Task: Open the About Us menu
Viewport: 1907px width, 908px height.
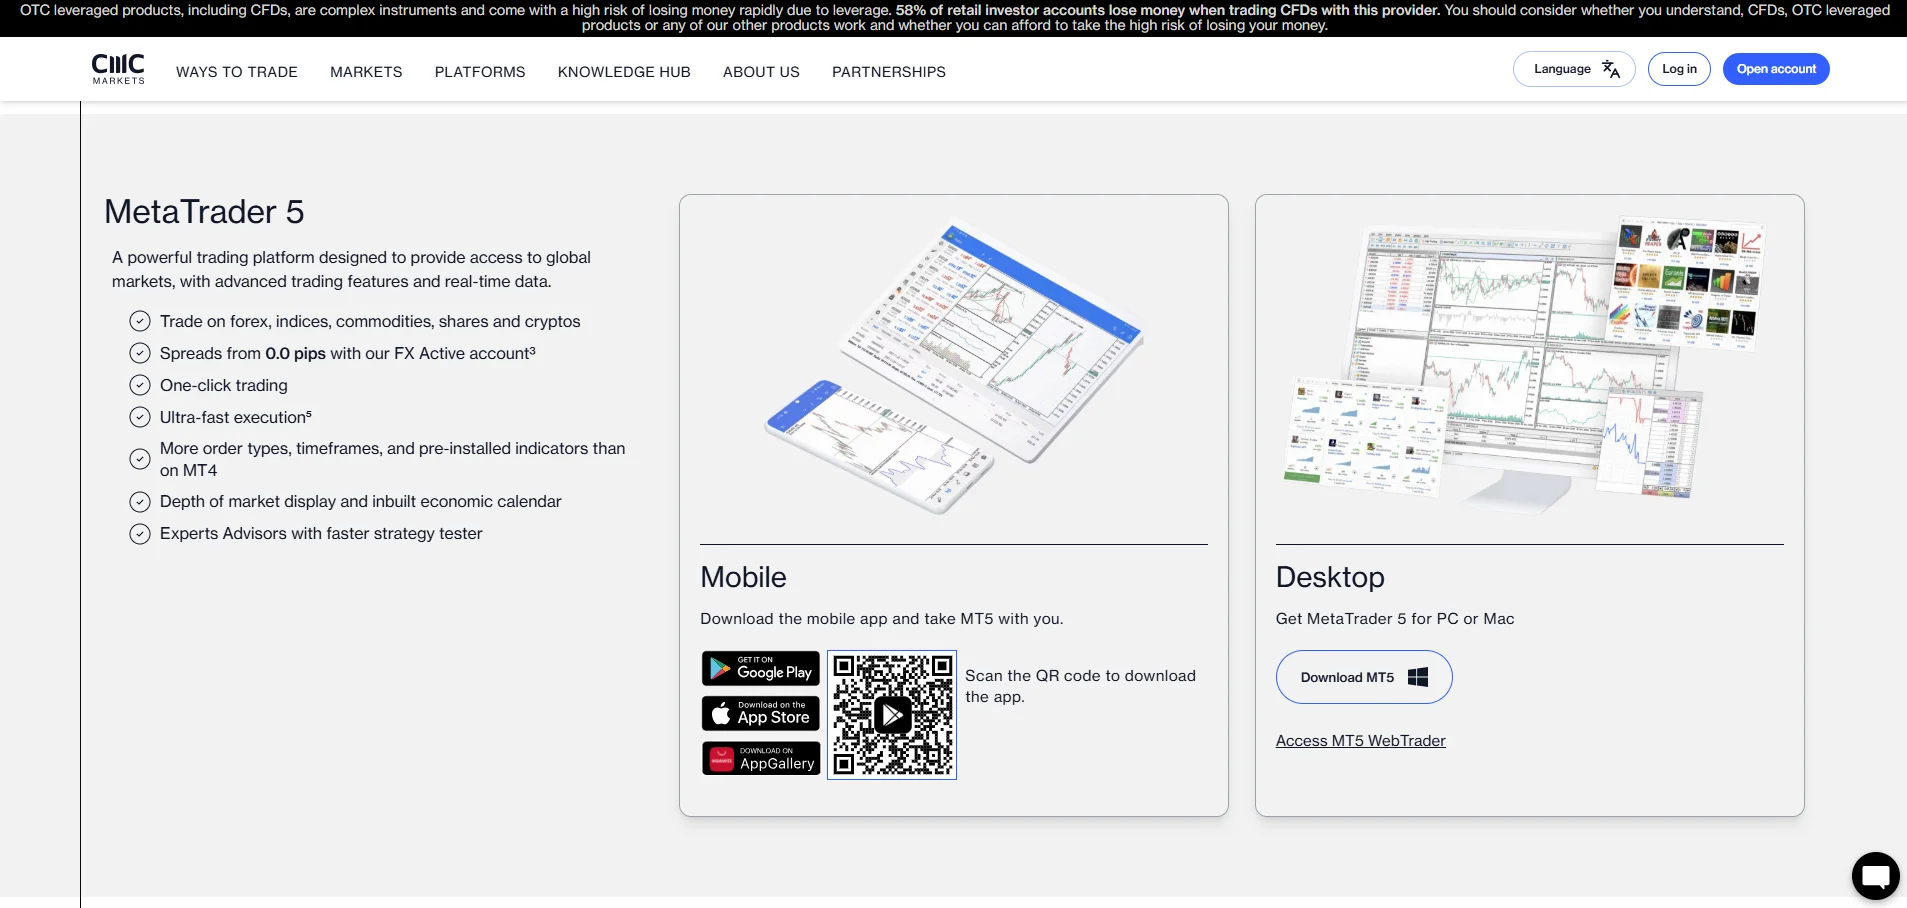Action: [x=761, y=72]
